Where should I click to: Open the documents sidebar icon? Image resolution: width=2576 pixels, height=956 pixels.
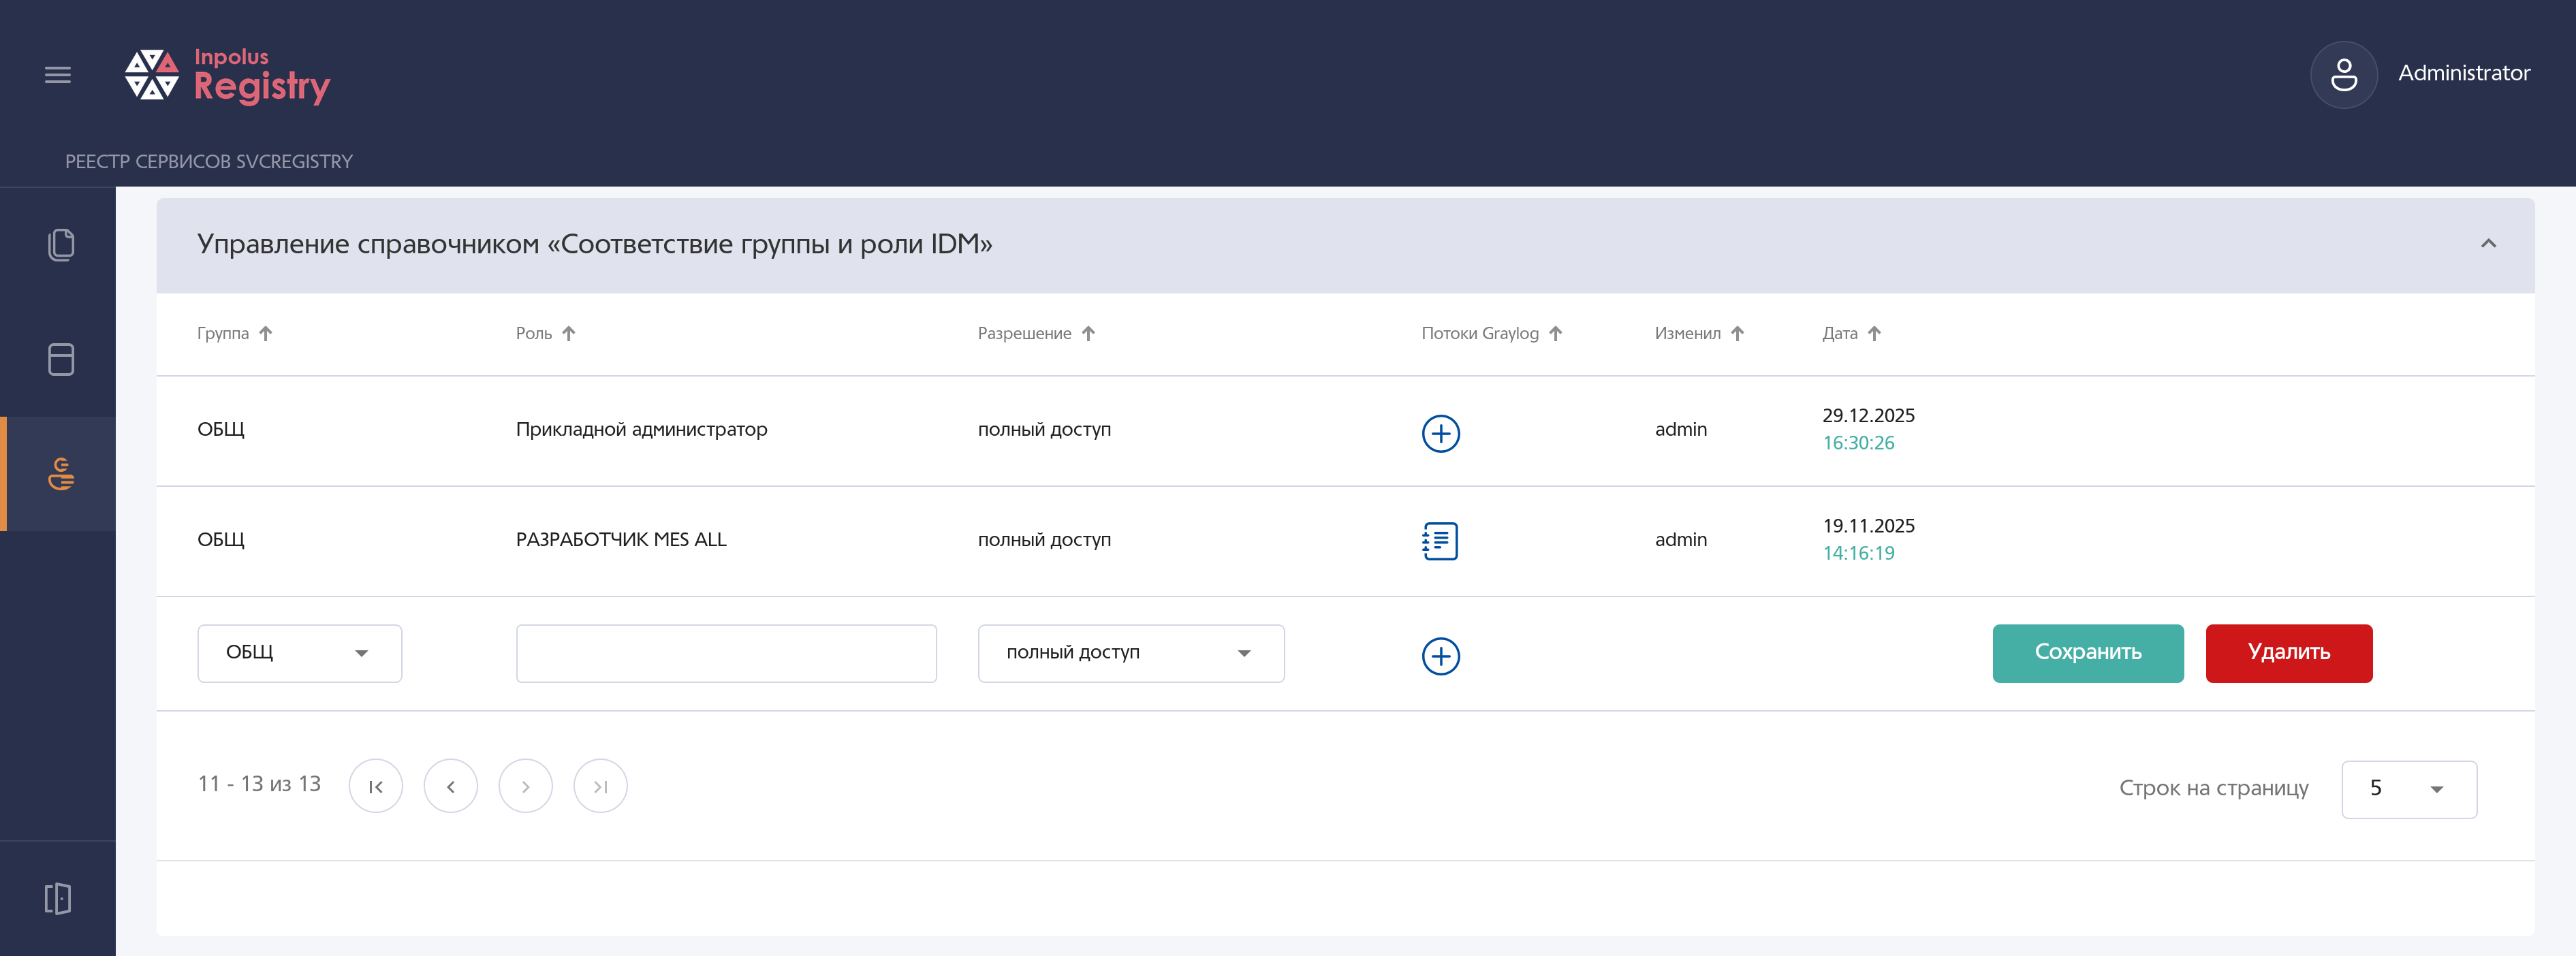[61, 245]
